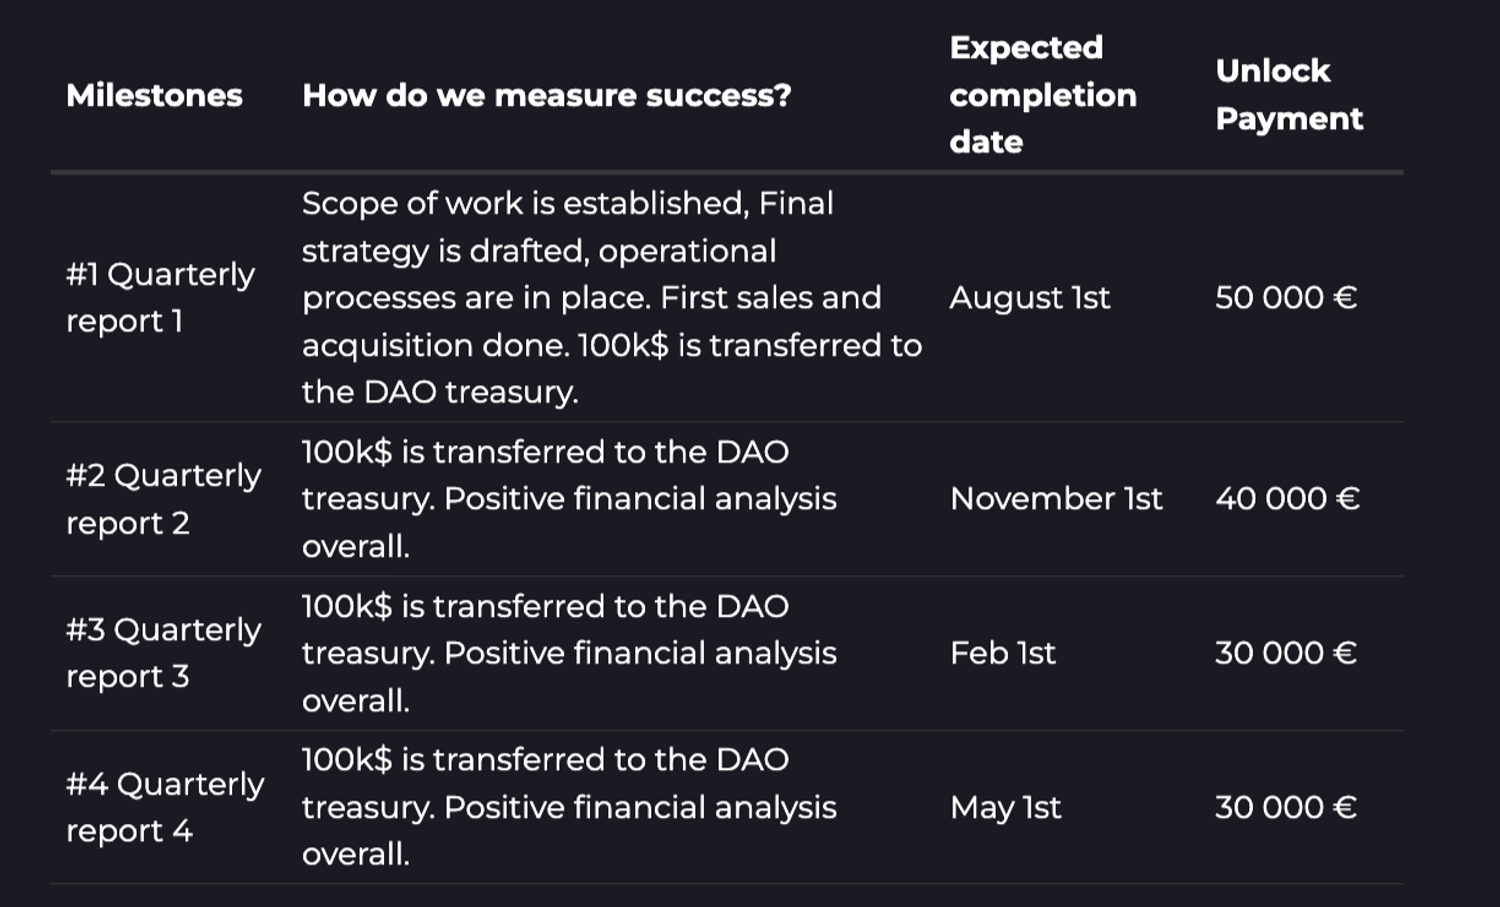Click the success description for report 2
1500x907 pixels.
click(569, 498)
